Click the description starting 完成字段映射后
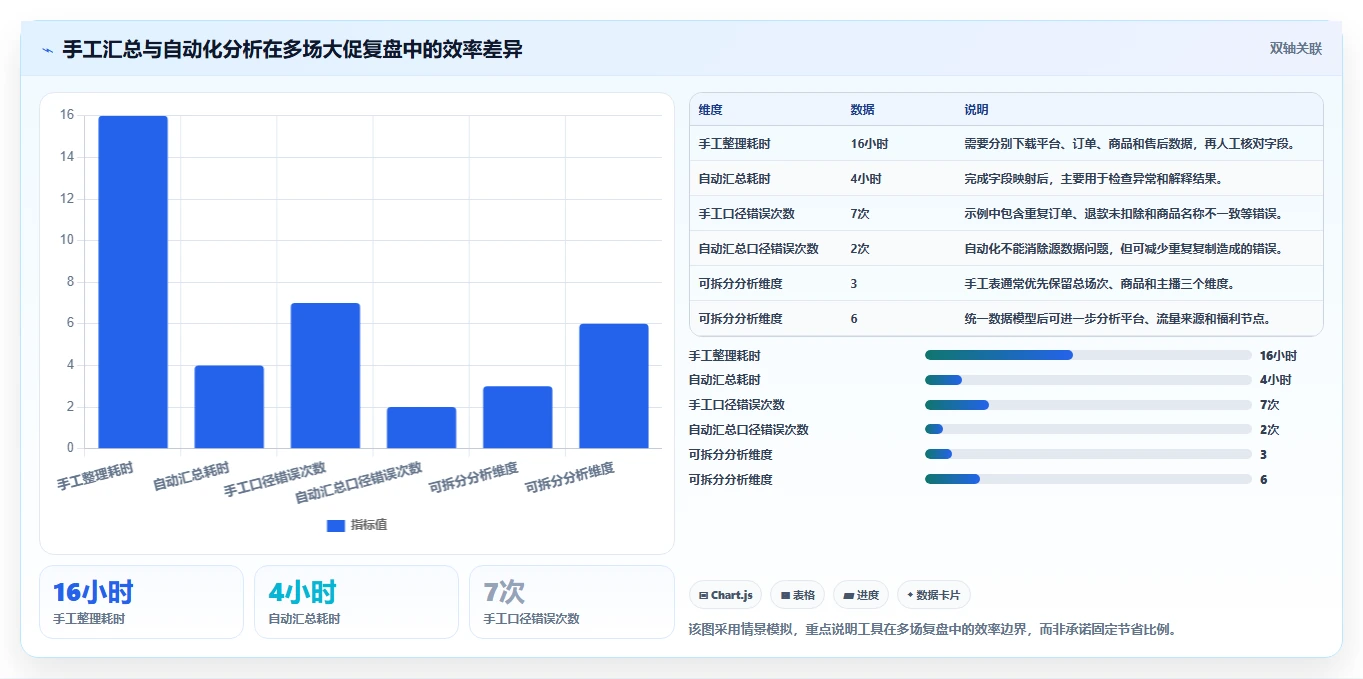This screenshot has width=1363, height=679. 1093,179
